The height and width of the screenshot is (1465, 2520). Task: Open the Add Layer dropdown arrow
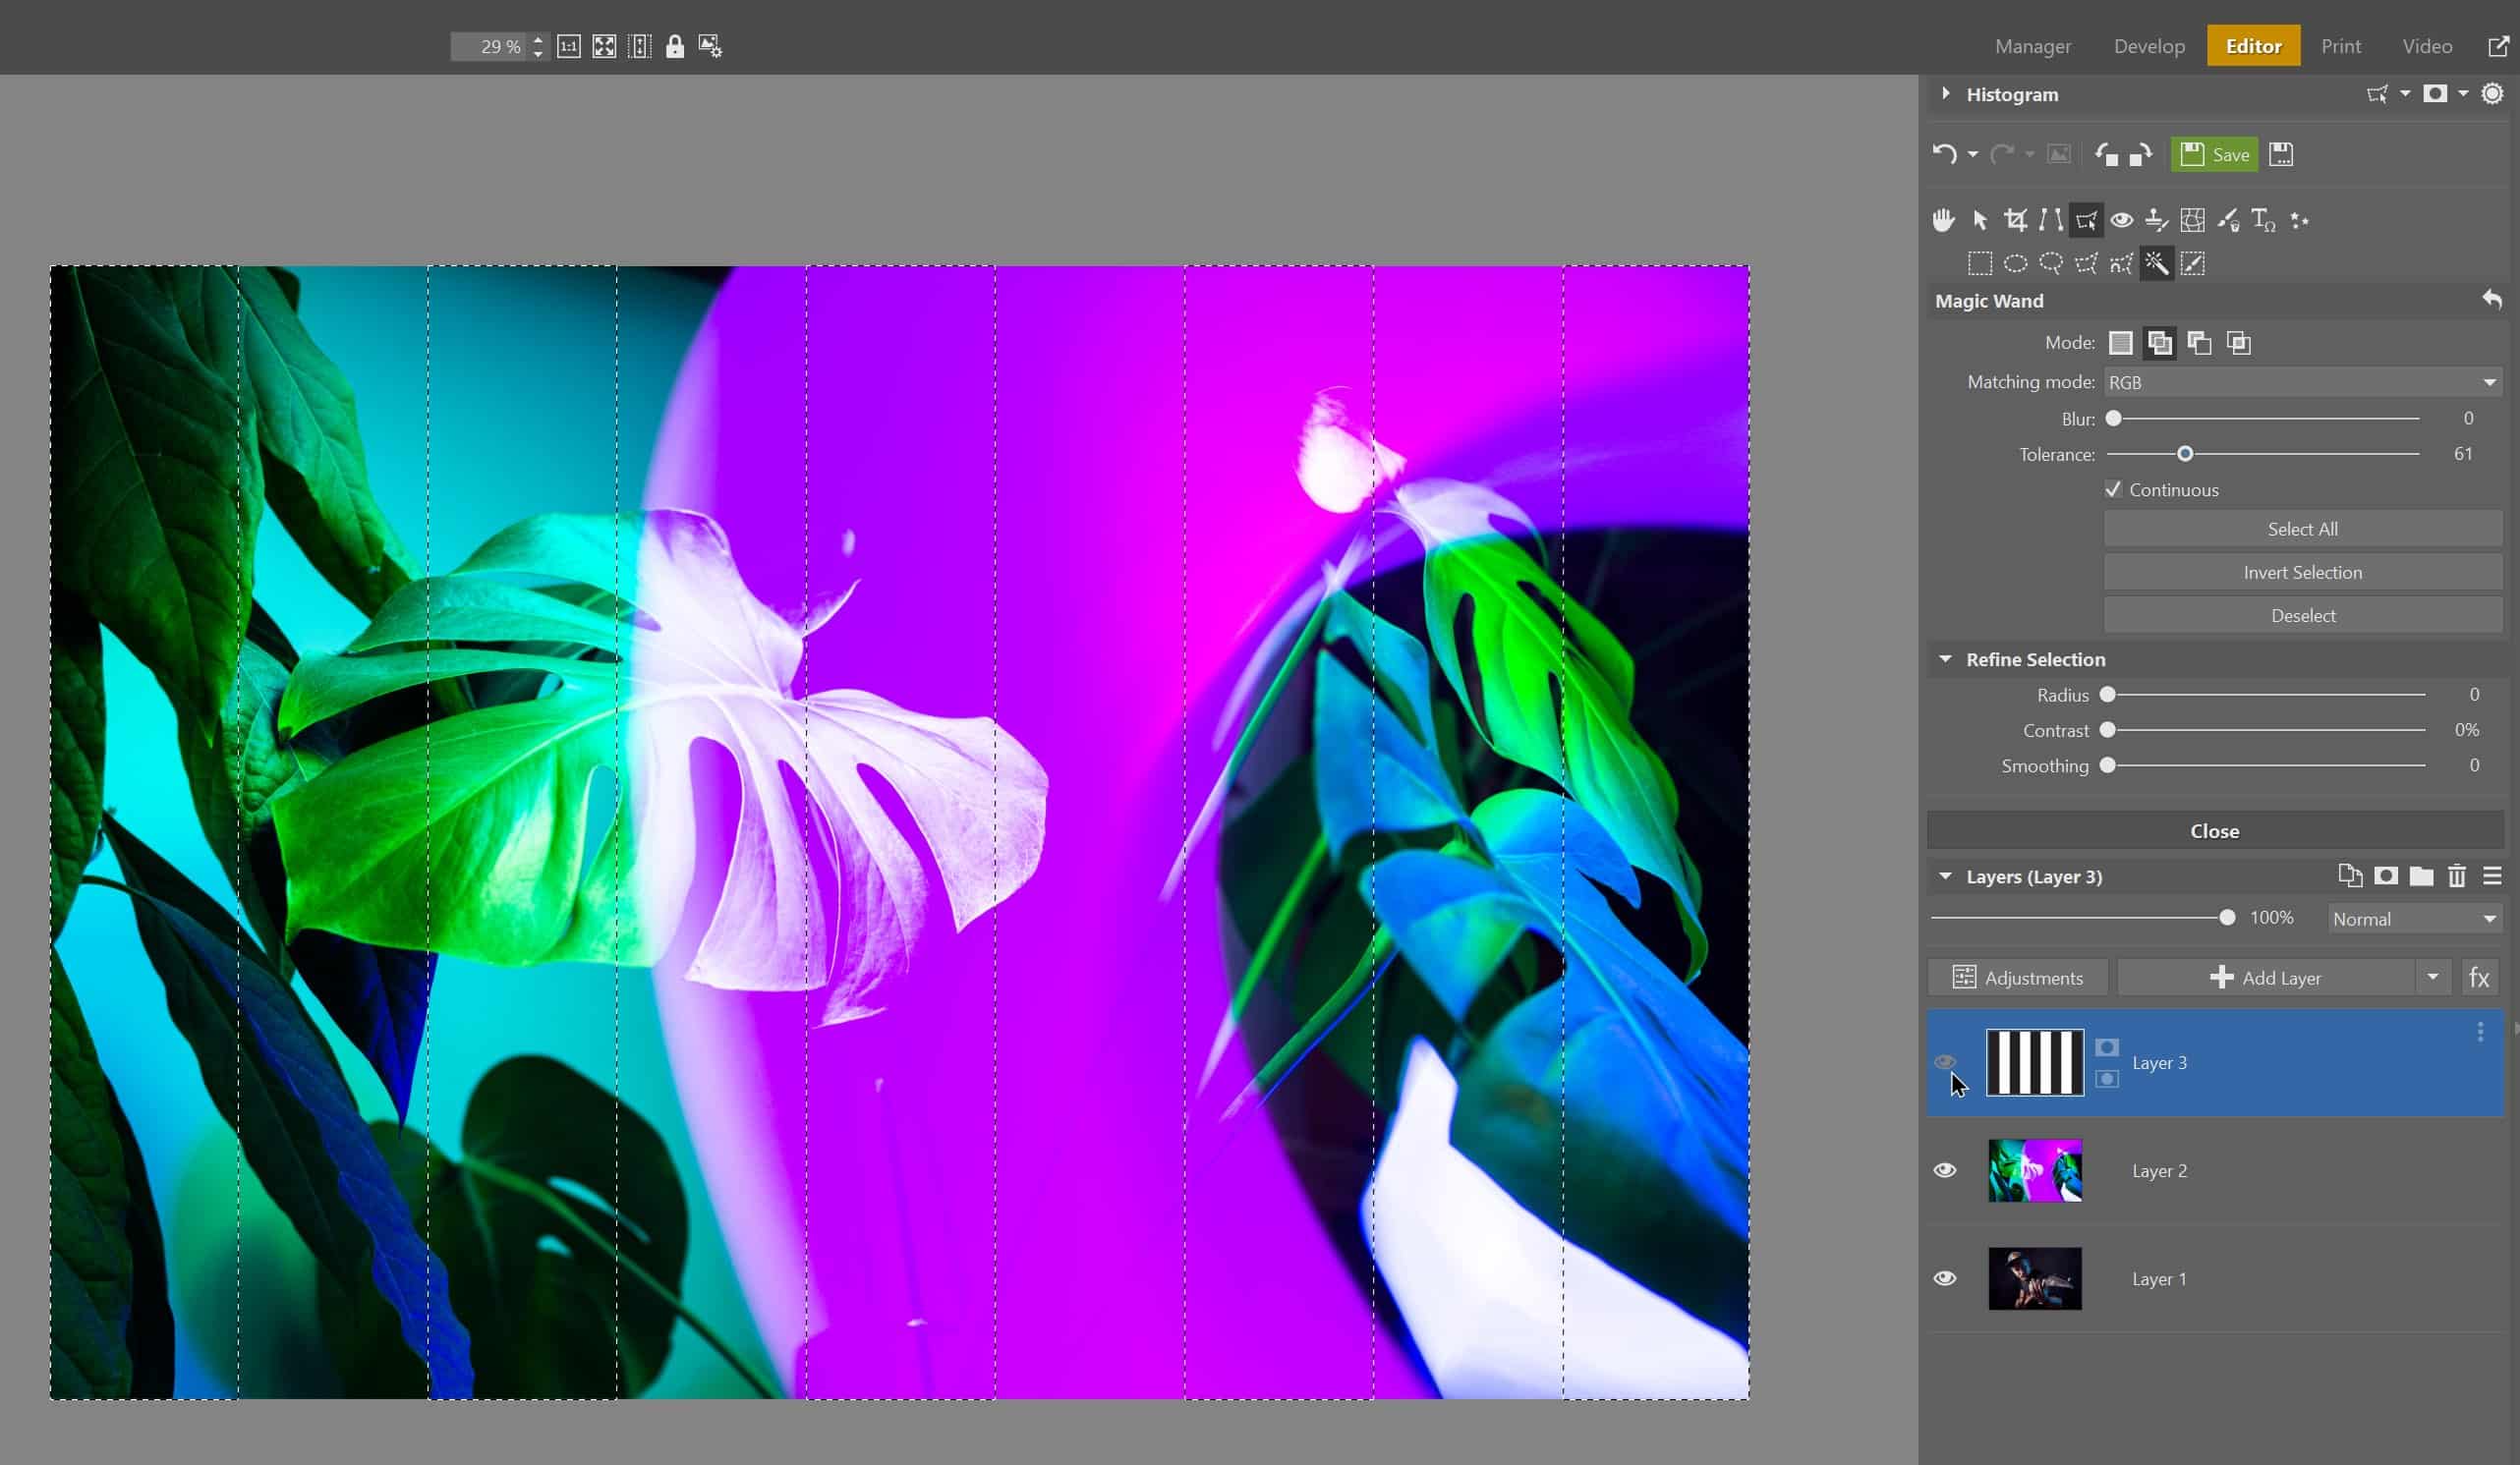pos(2433,977)
